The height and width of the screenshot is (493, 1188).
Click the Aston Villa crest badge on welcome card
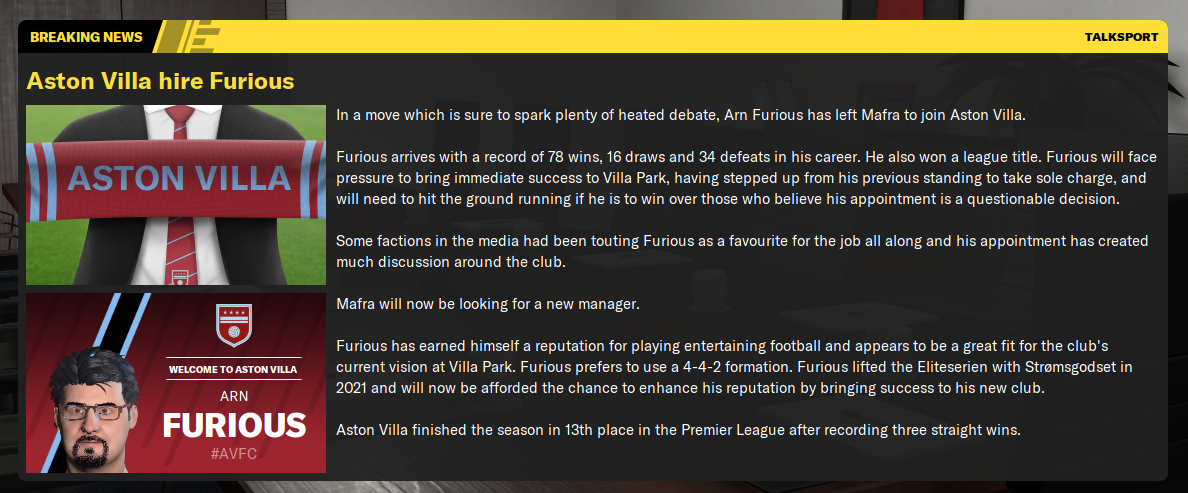tap(234, 325)
